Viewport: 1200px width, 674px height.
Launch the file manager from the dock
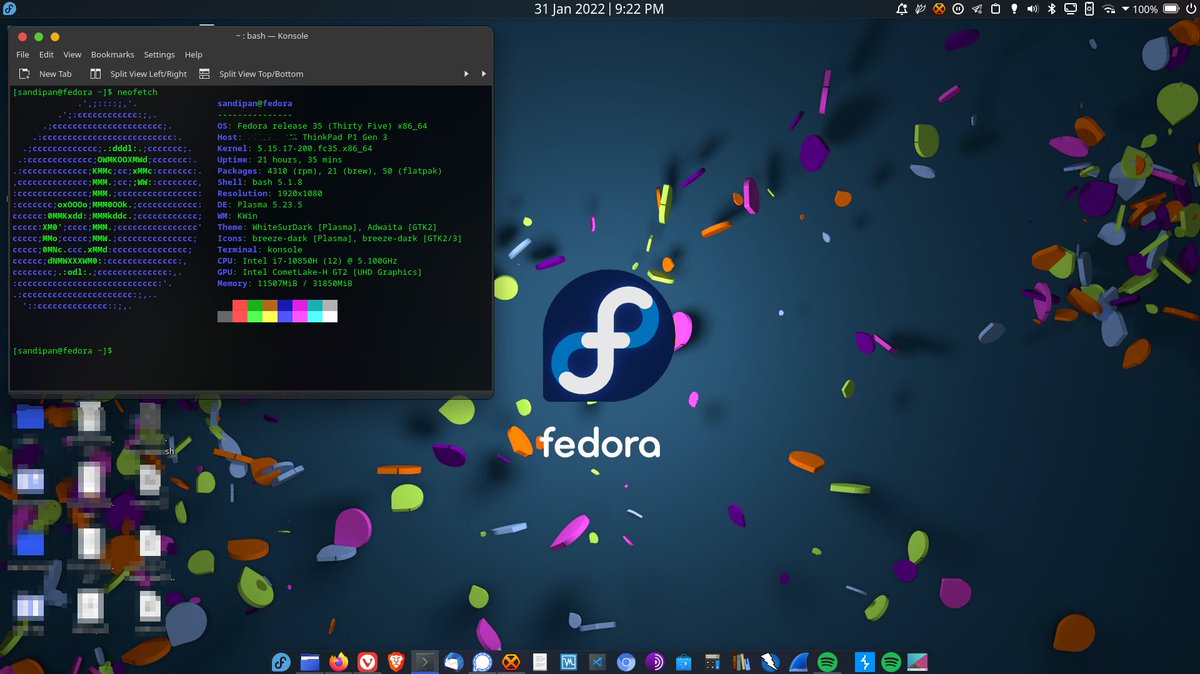310,662
